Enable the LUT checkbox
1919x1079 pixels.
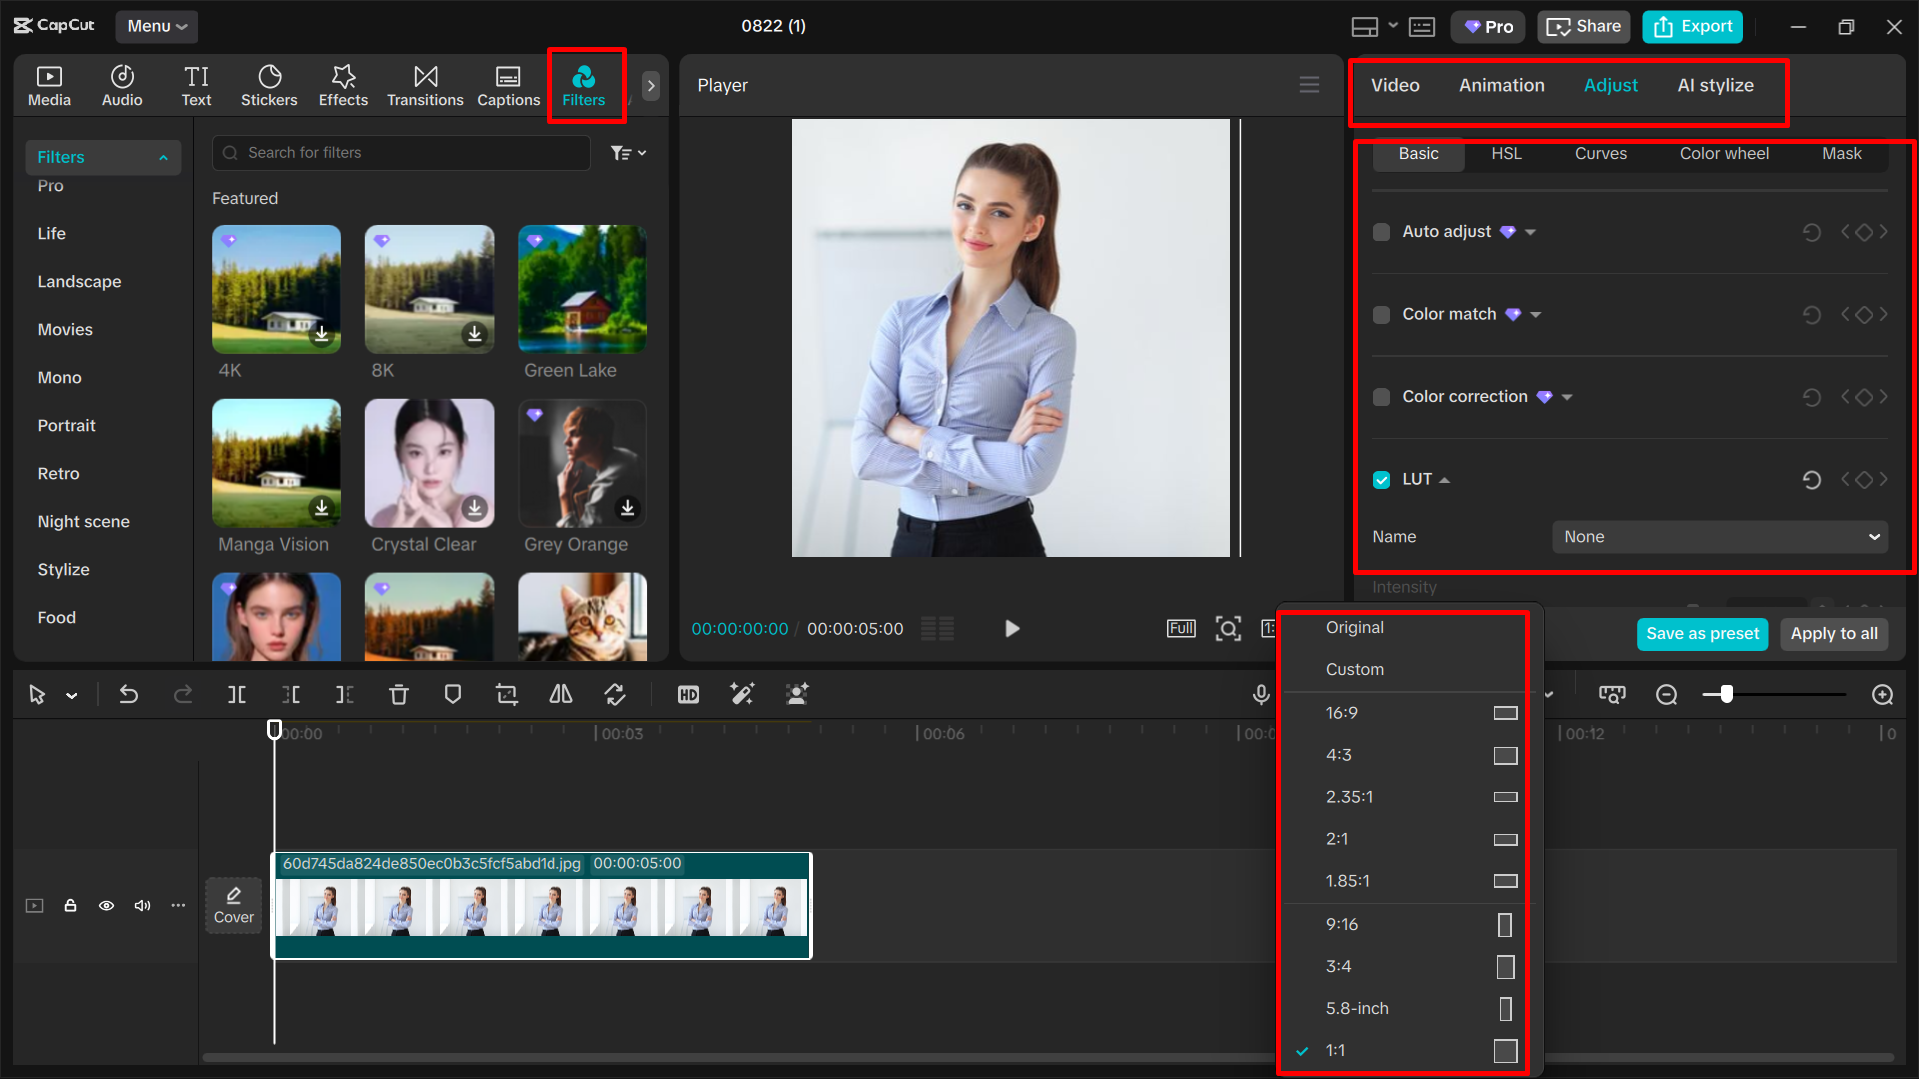[1381, 480]
